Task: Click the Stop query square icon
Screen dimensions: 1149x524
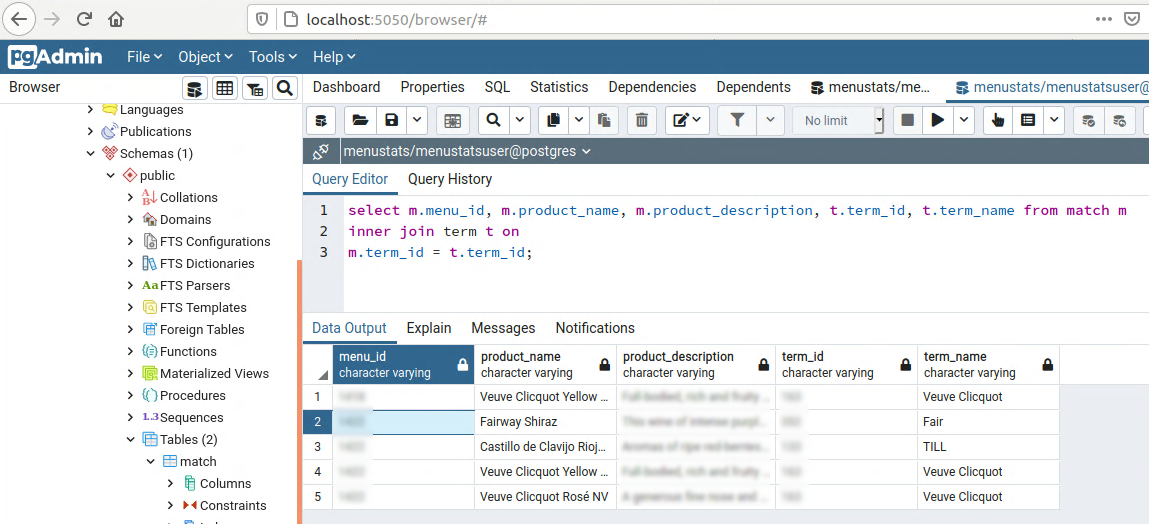Action: pyautogui.click(x=907, y=120)
